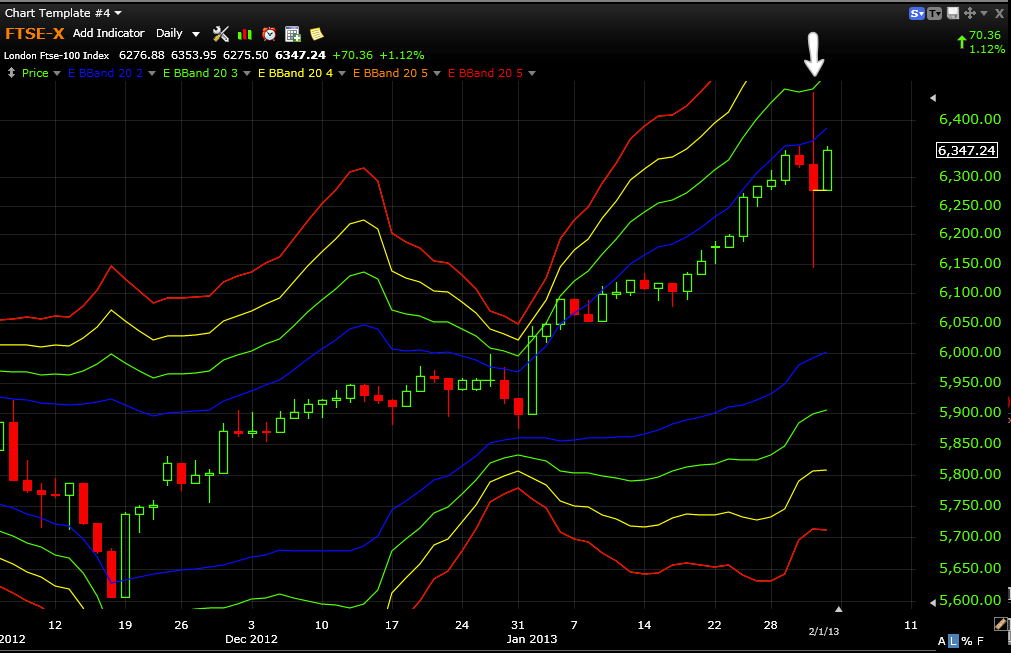Click the 5,600.00 price axis label

click(970, 600)
